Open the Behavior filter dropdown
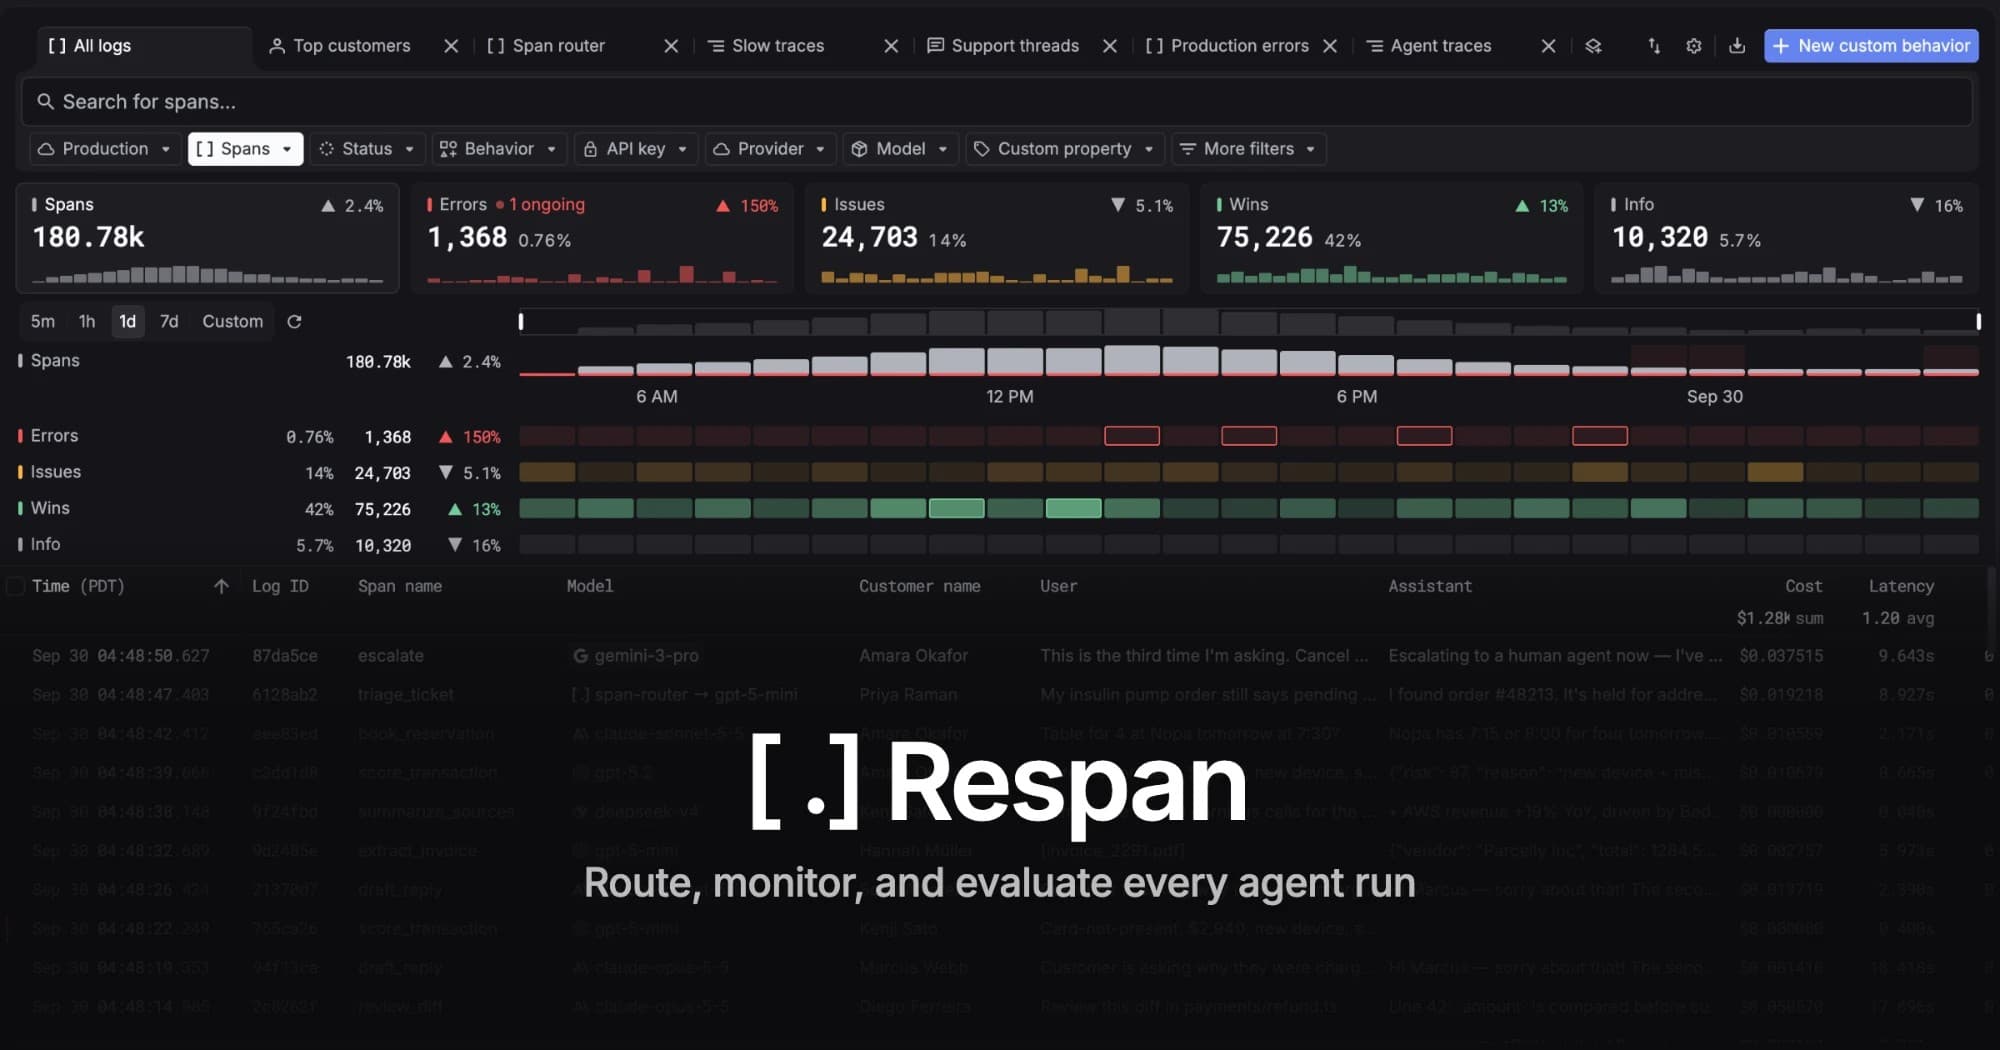The height and width of the screenshot is (1050, 2000). [499, 149]
